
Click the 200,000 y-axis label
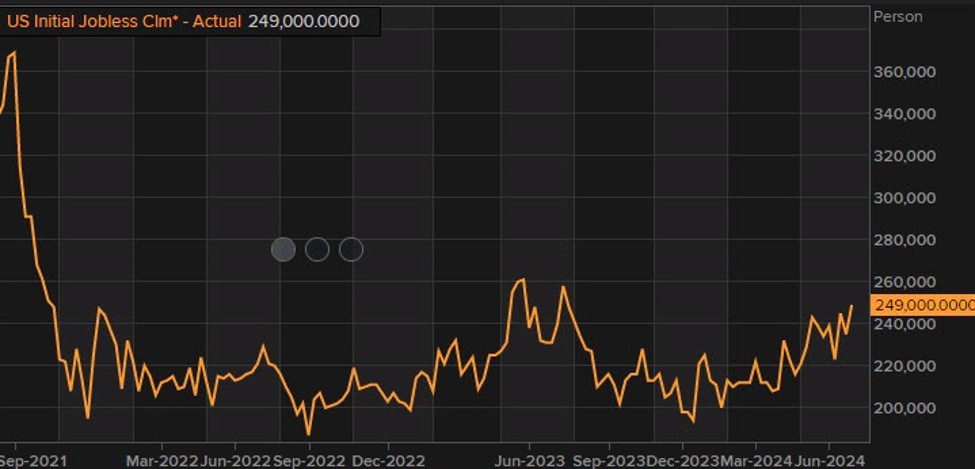pyautogui.click(x=904, y=408)
